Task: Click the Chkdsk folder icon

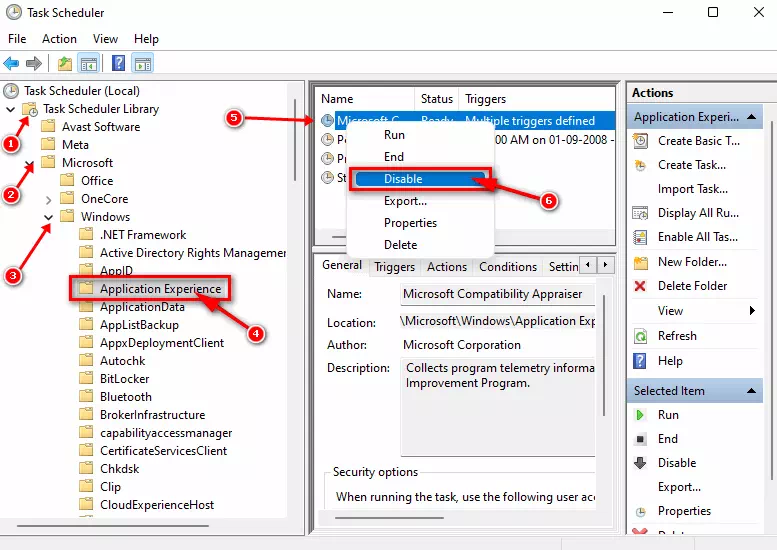Action: [86, 468]
